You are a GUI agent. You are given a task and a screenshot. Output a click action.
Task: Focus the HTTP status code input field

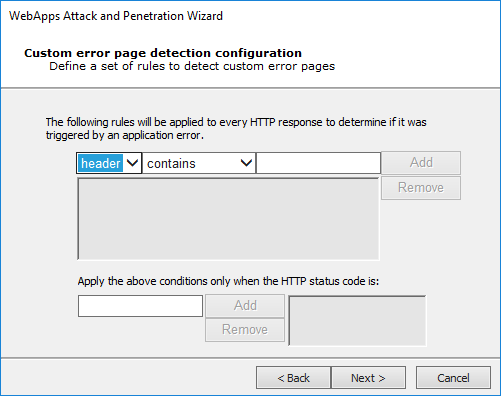[140, 306]
